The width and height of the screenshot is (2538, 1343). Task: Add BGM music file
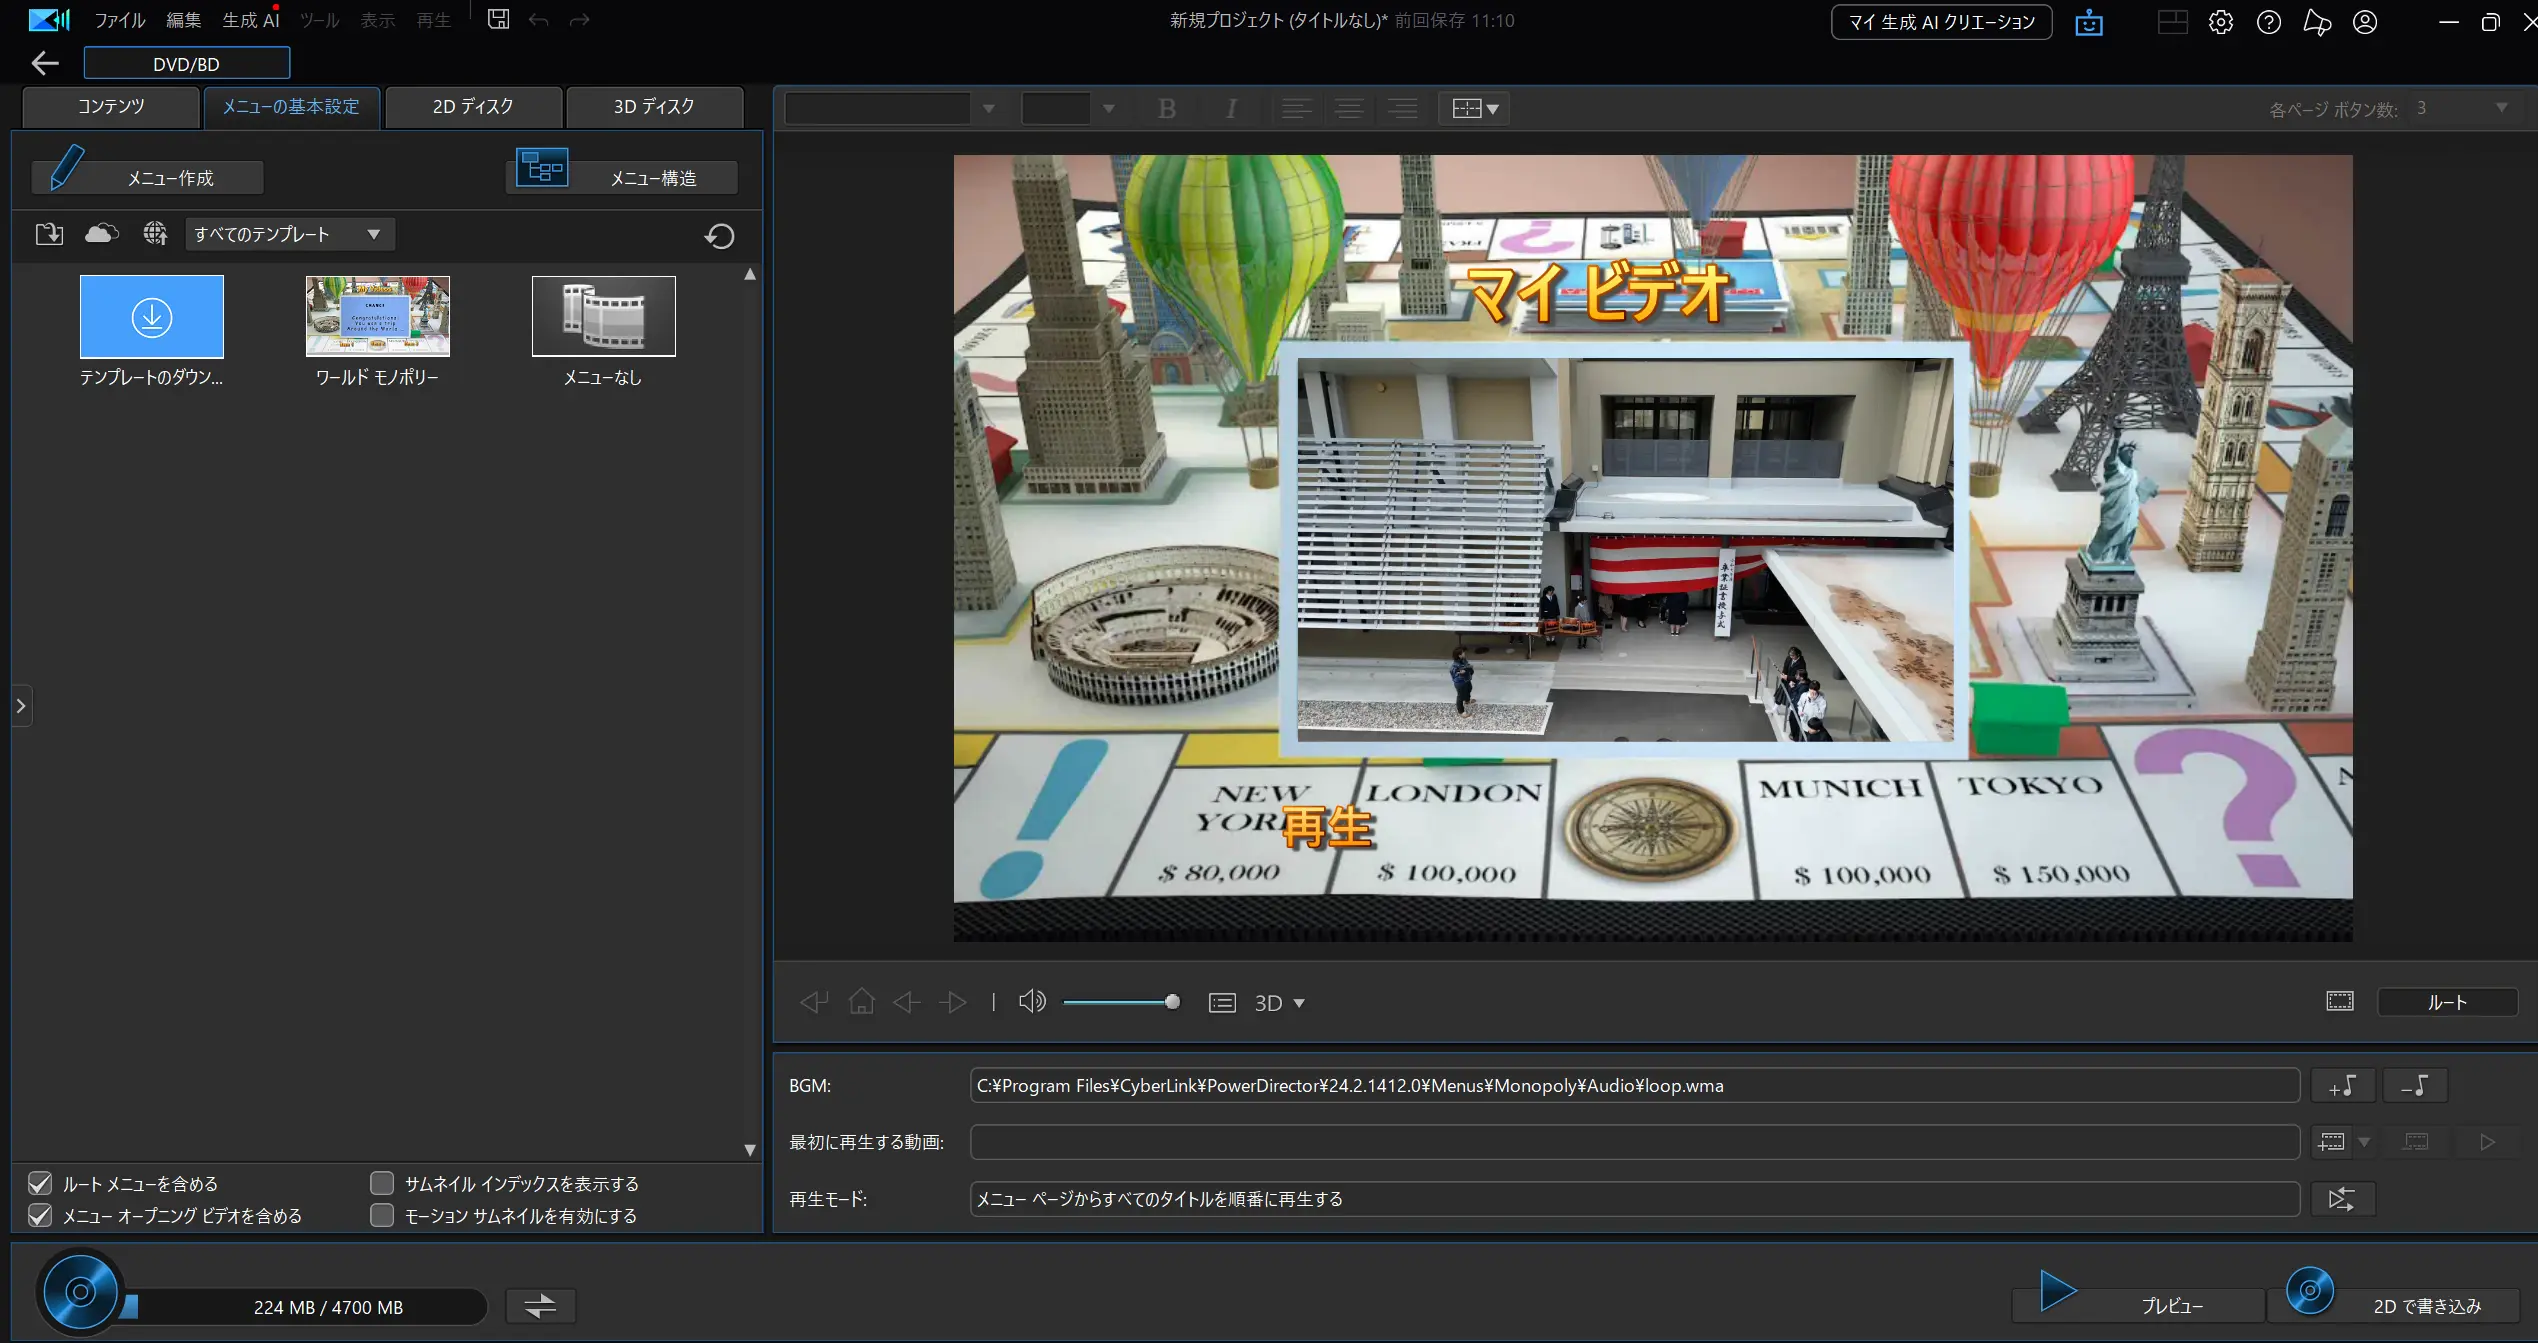(x=2342, y=1085)
